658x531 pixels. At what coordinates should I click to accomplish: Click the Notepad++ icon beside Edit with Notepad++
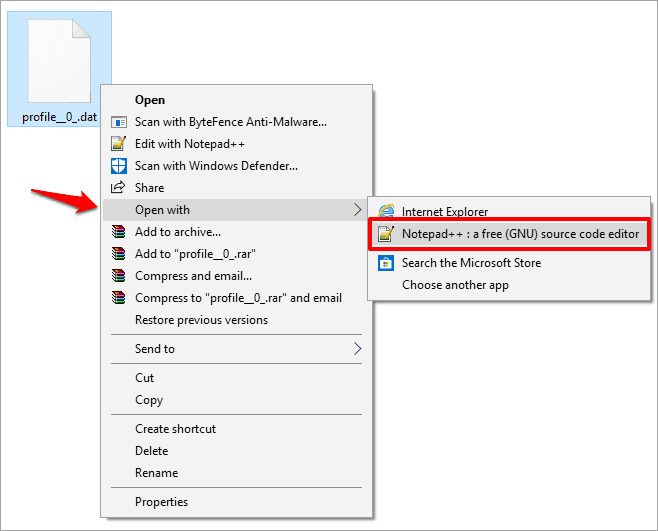[x=119, y=144]
